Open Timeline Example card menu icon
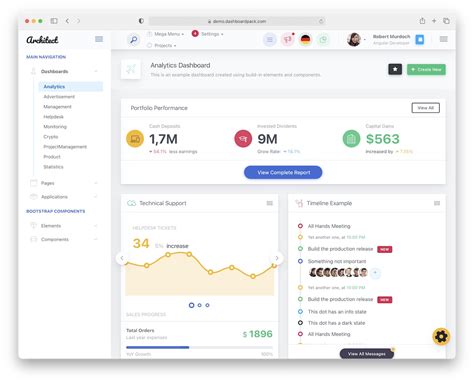Screen dimensions: 474x383 coord(437,203)
